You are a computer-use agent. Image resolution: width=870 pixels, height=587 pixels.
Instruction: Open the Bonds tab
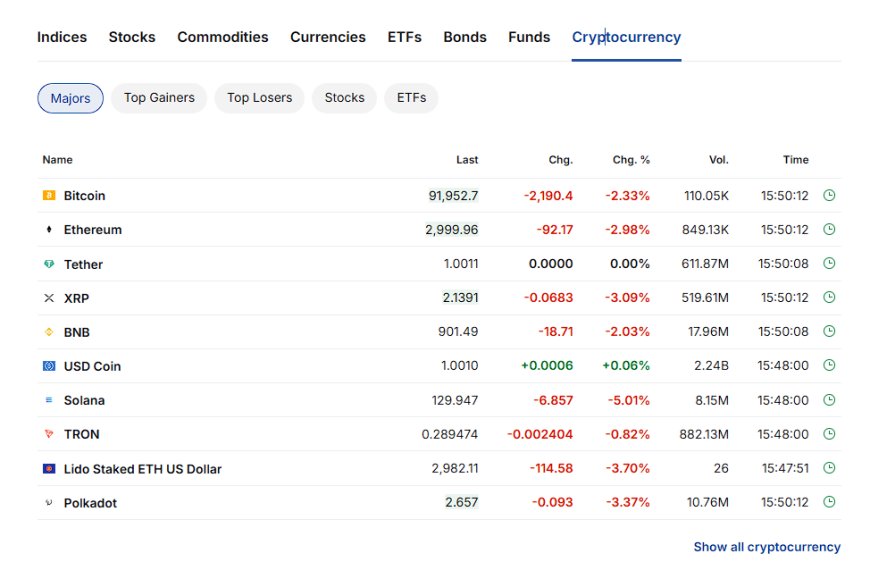[465, 37]
